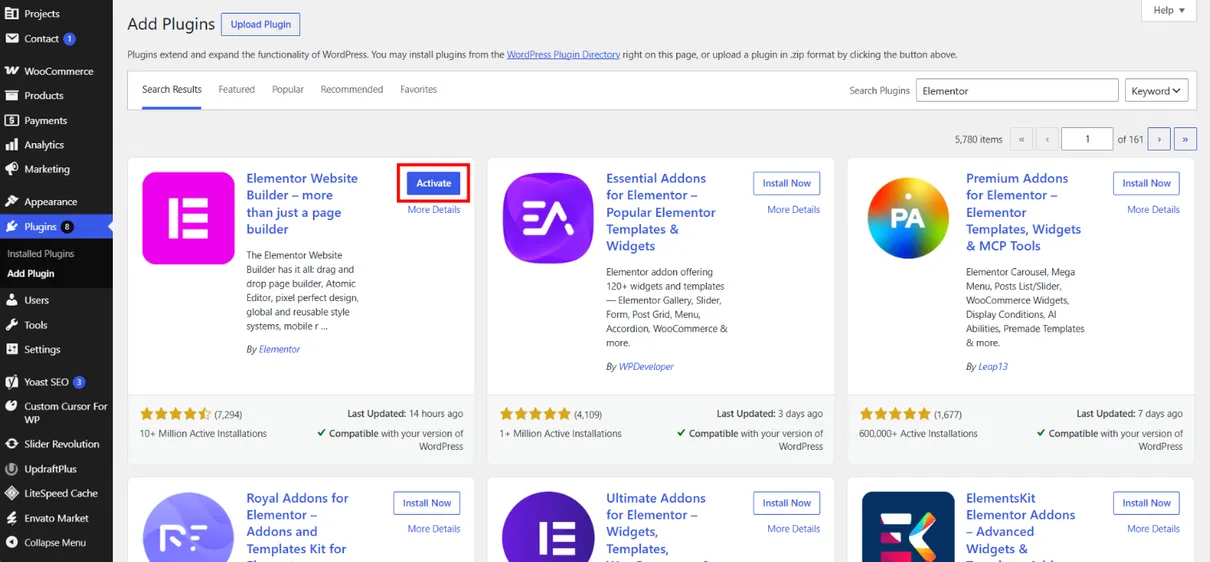This screenshot has width=1210, height=562.
Task: Open the Elementor Website Builder title link
Action: pyautogui.click(x=302, y=204)
